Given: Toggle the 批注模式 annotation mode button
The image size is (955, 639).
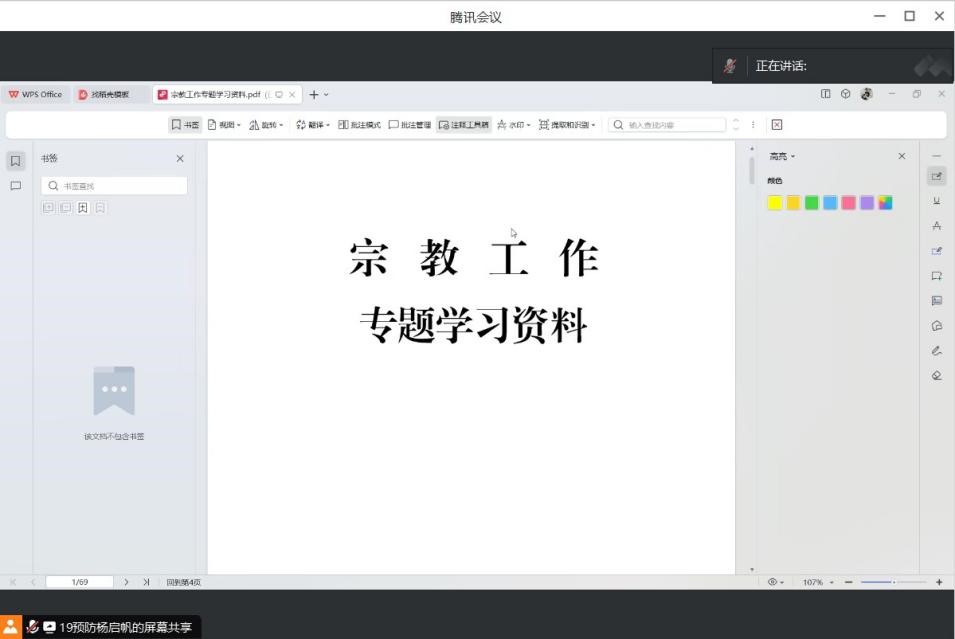Looking at the screenshot, I should coord(359,125).
